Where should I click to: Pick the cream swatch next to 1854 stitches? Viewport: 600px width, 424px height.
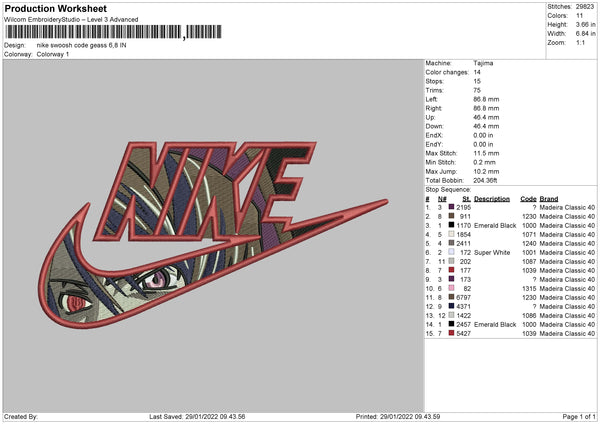point(452,234)
